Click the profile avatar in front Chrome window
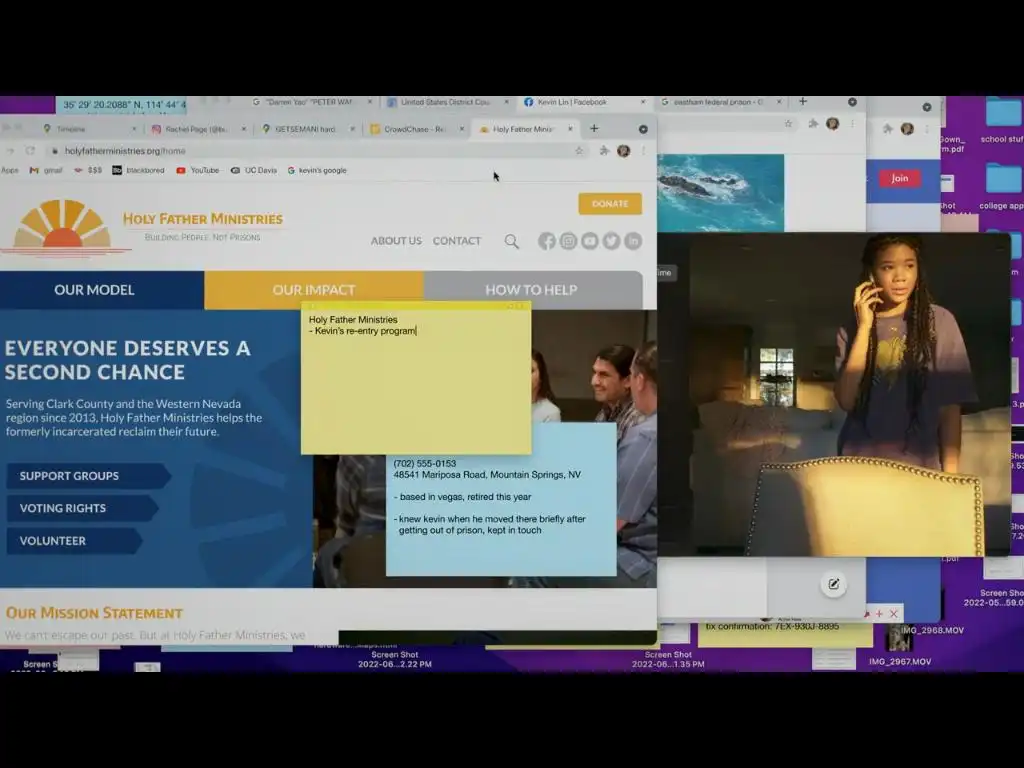The image size is (1024, 768). point(624,151)
